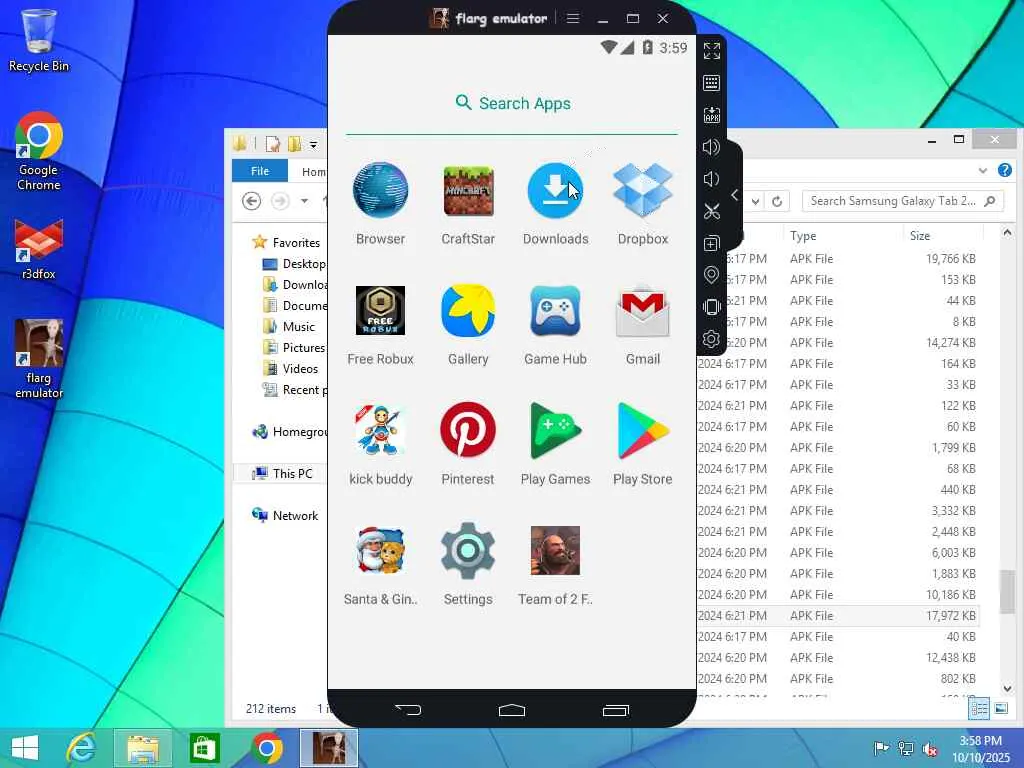Viewport: 1024px width, 768px height.
Task: Click the shake device icon in sidebar
Action: pyautogui.click(x=711, y=307)
